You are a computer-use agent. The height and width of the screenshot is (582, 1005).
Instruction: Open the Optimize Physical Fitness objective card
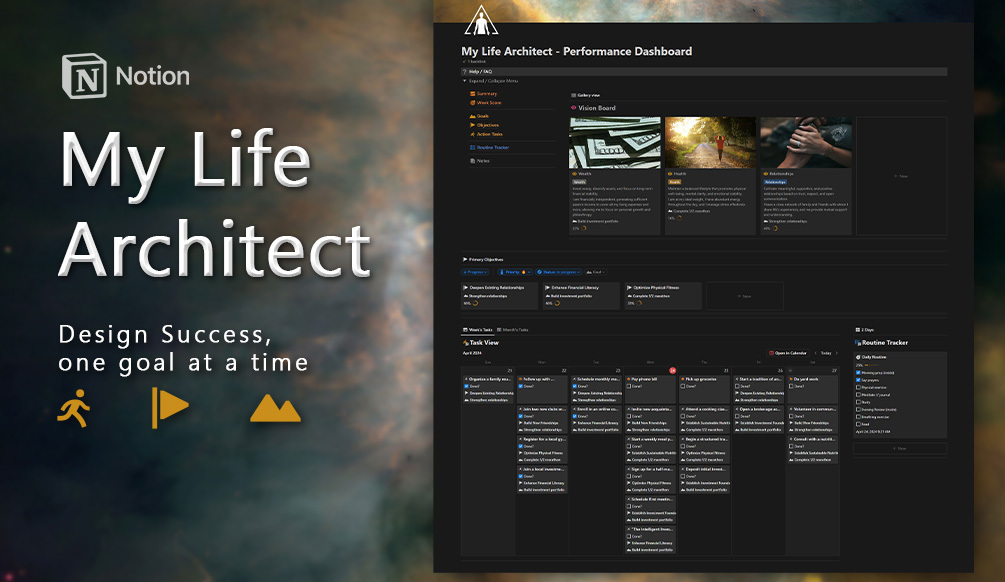[x=663, y=296]
